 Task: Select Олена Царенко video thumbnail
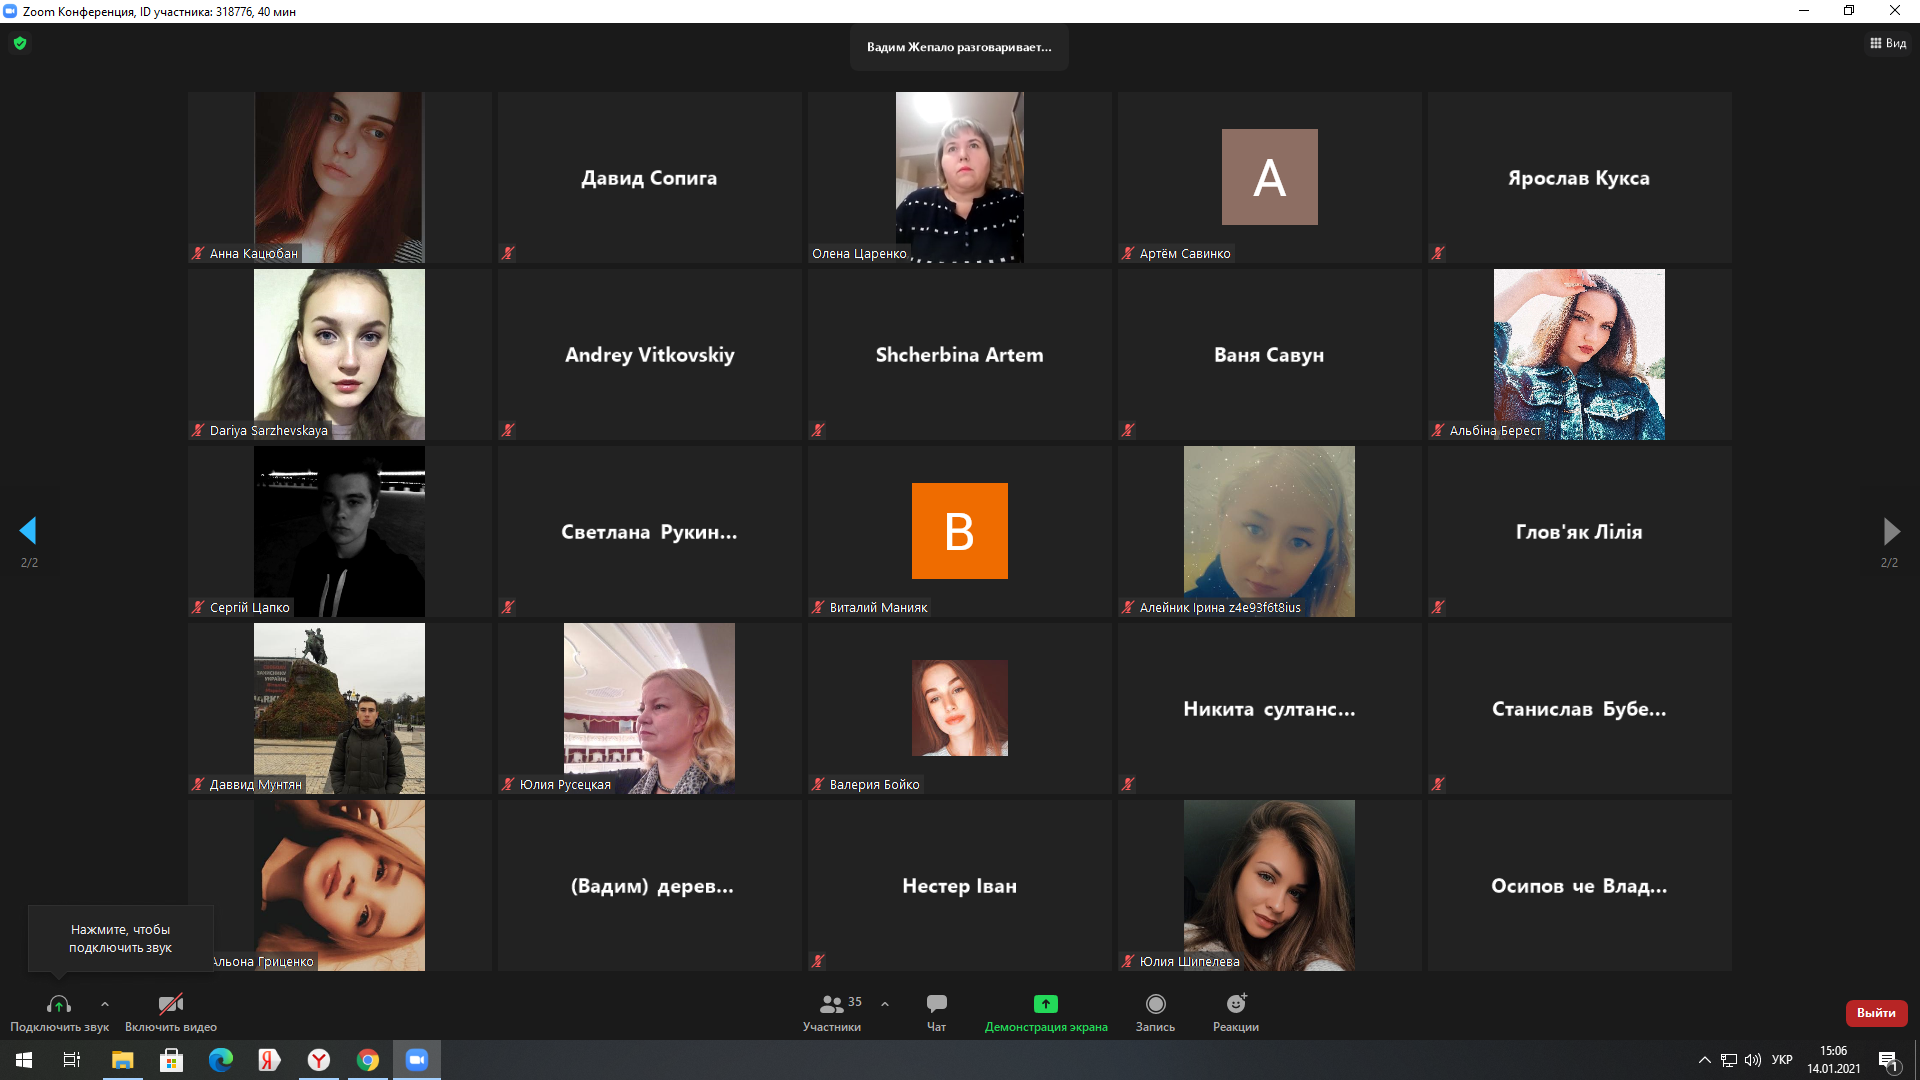click(959, 177)
